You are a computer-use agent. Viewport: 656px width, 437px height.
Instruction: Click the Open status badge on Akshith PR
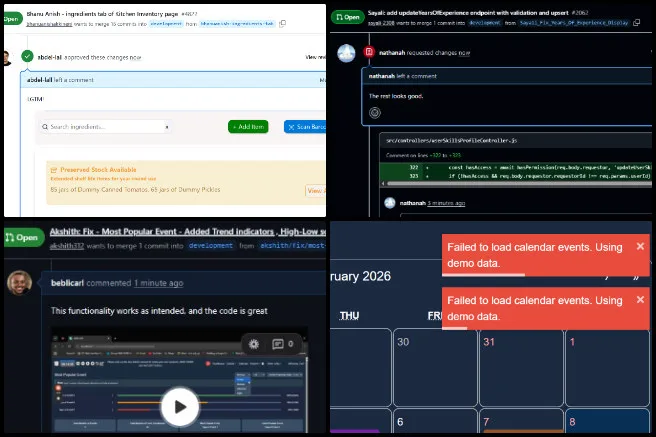coord(22,238)
